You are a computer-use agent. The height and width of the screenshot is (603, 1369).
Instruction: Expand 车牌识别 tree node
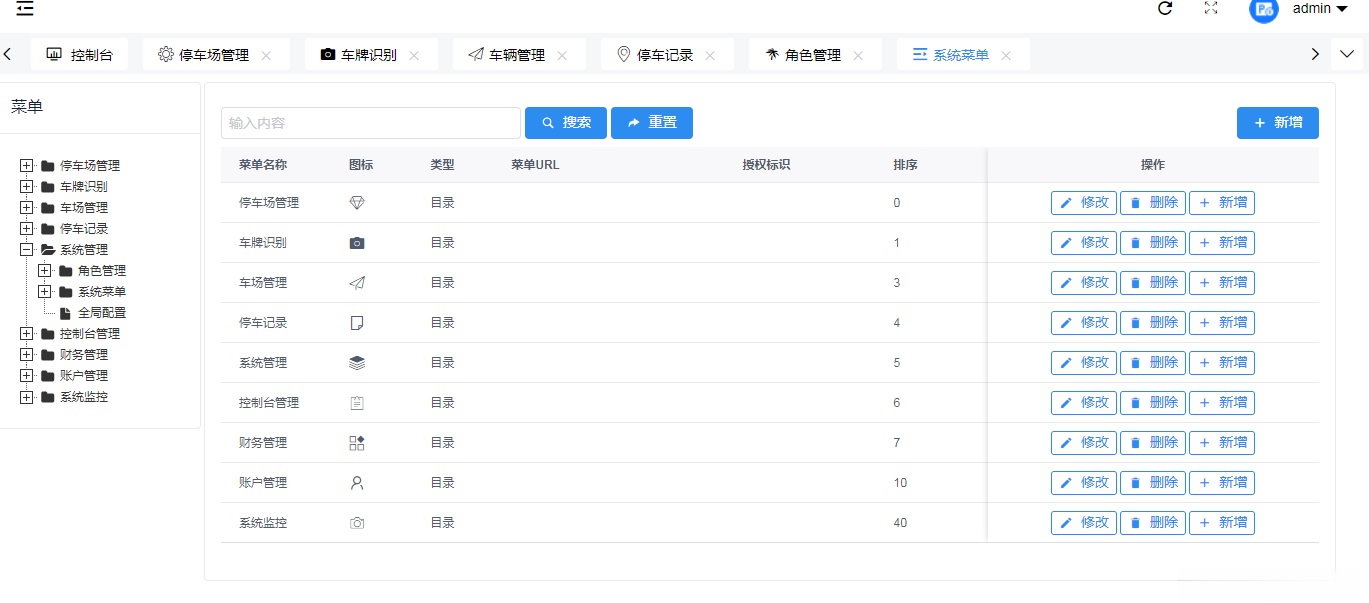[27, 187]
